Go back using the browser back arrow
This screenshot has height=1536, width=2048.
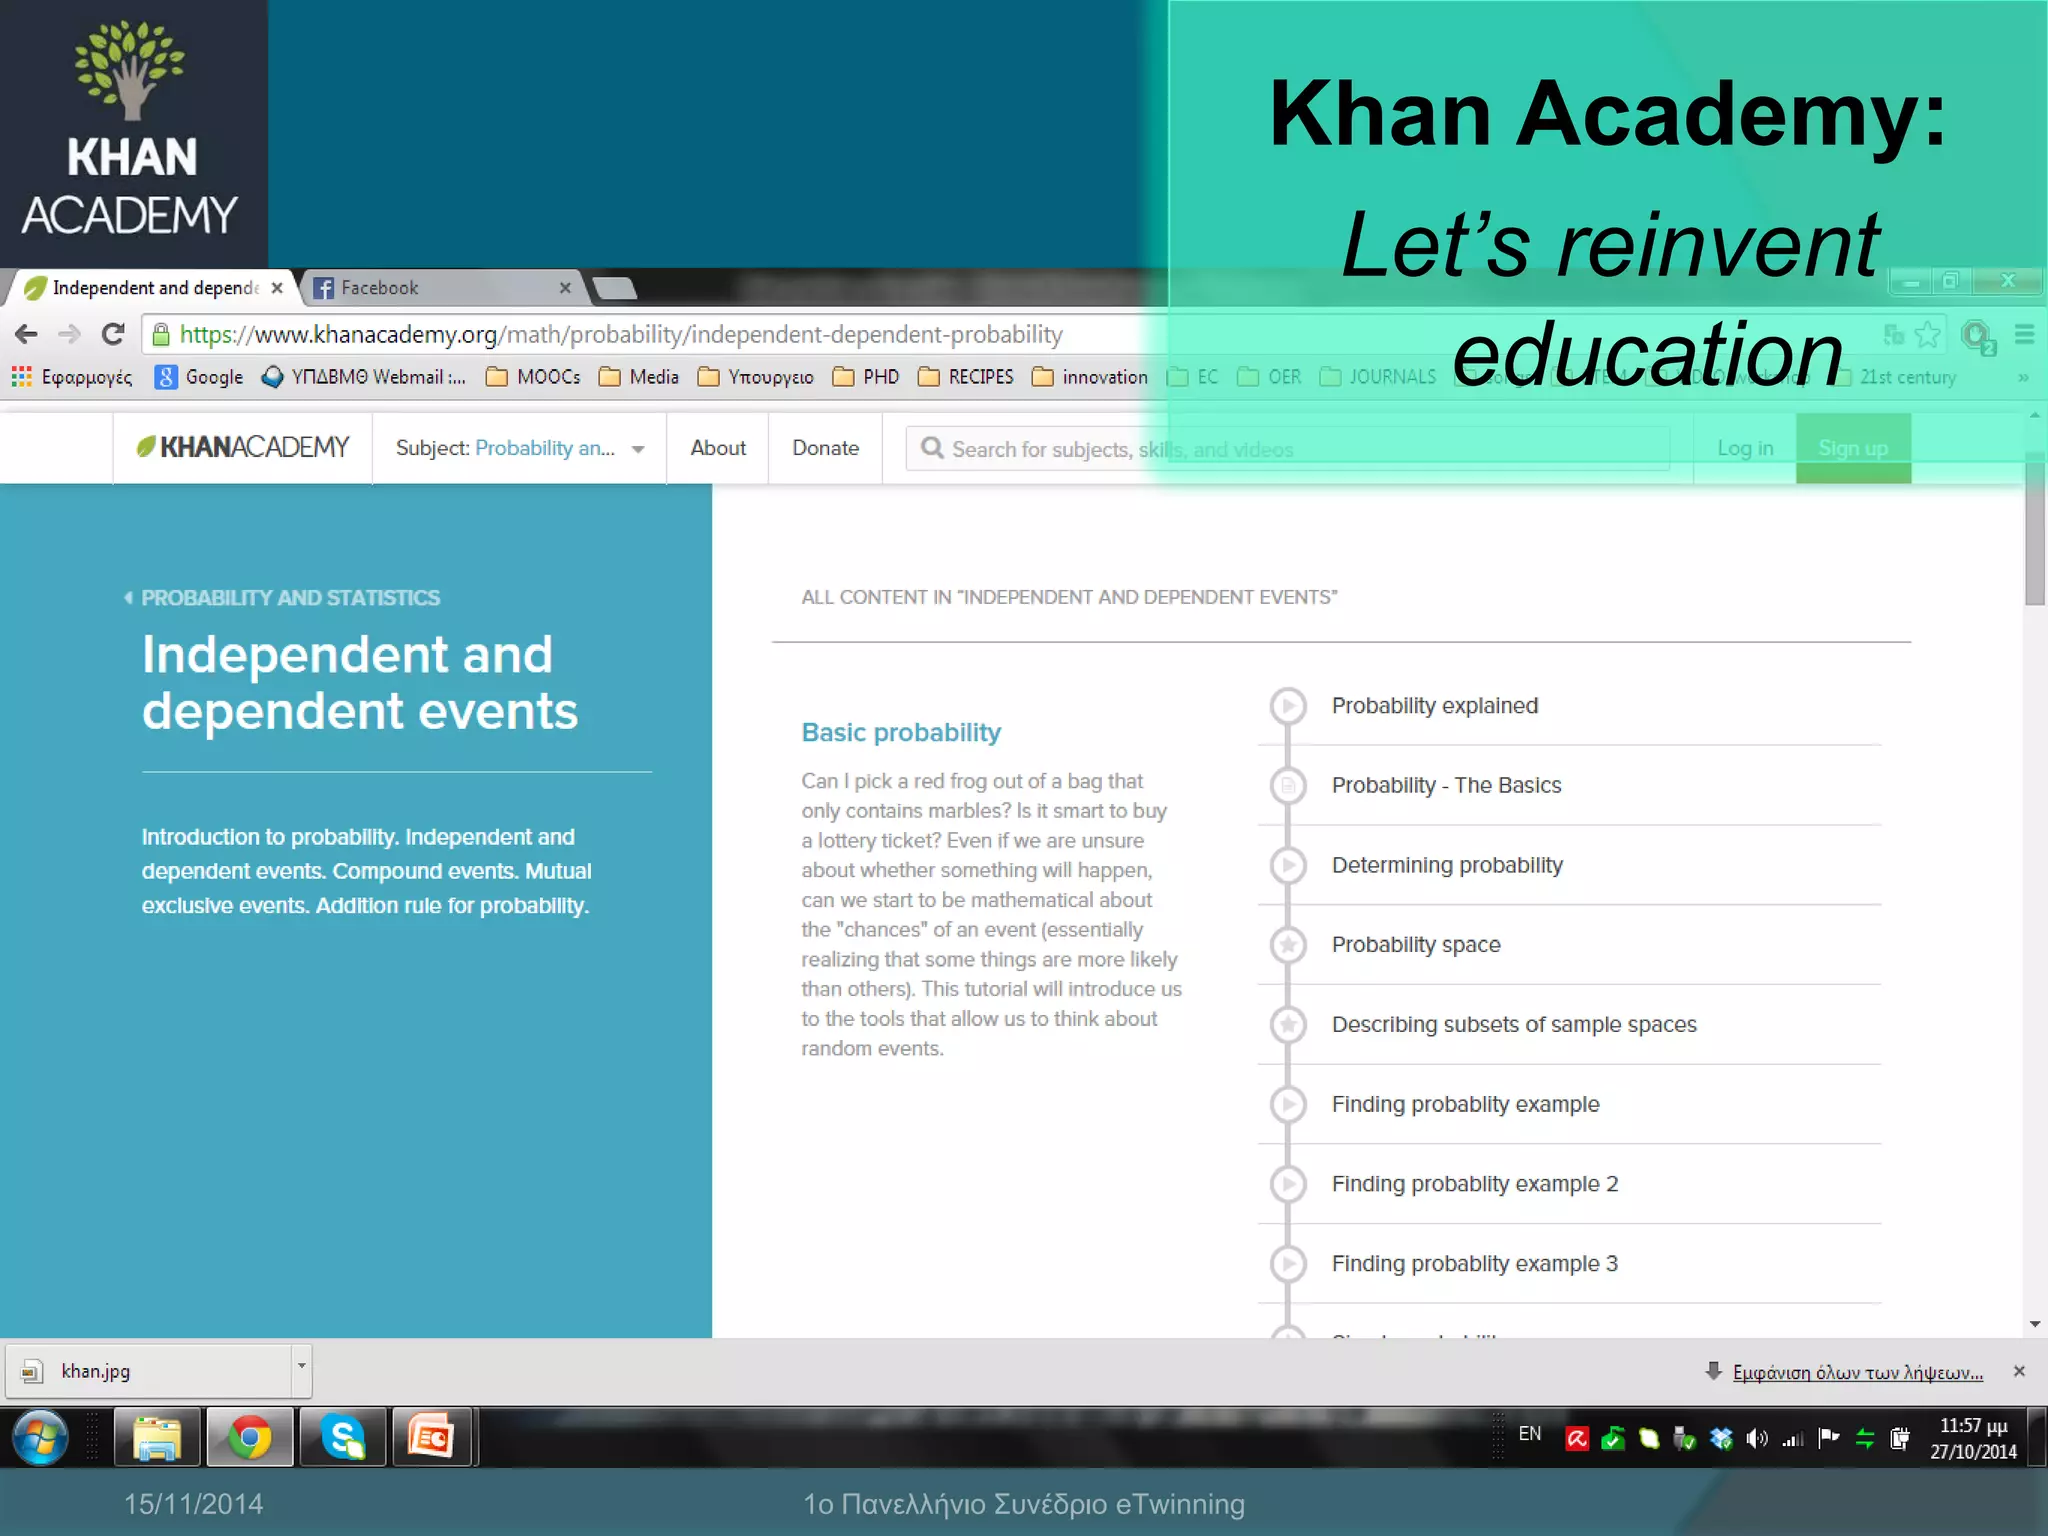click(27, 334)
